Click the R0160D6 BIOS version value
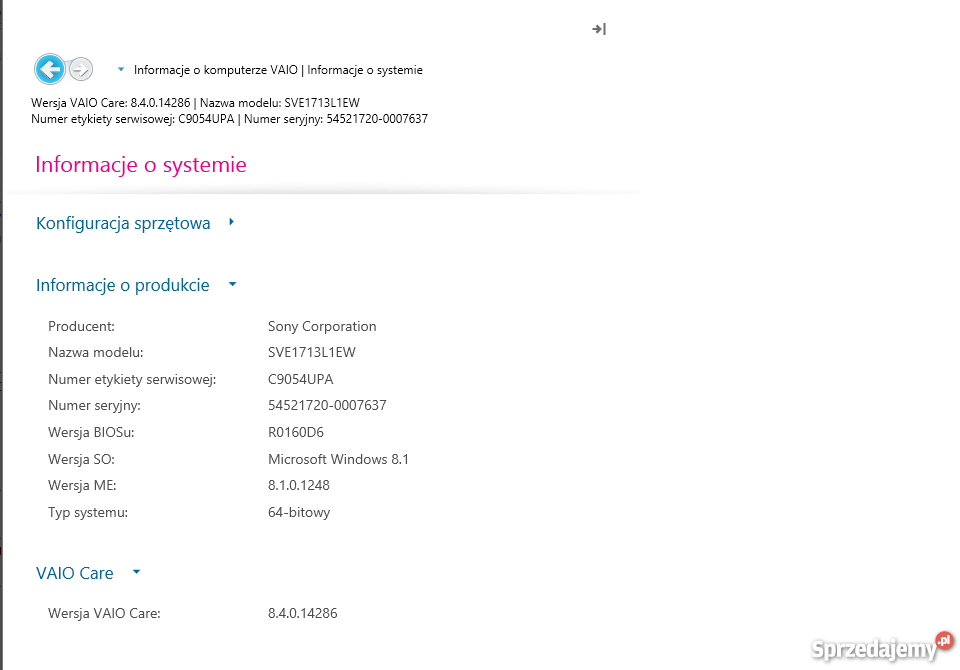 click(x=296, y=432)
